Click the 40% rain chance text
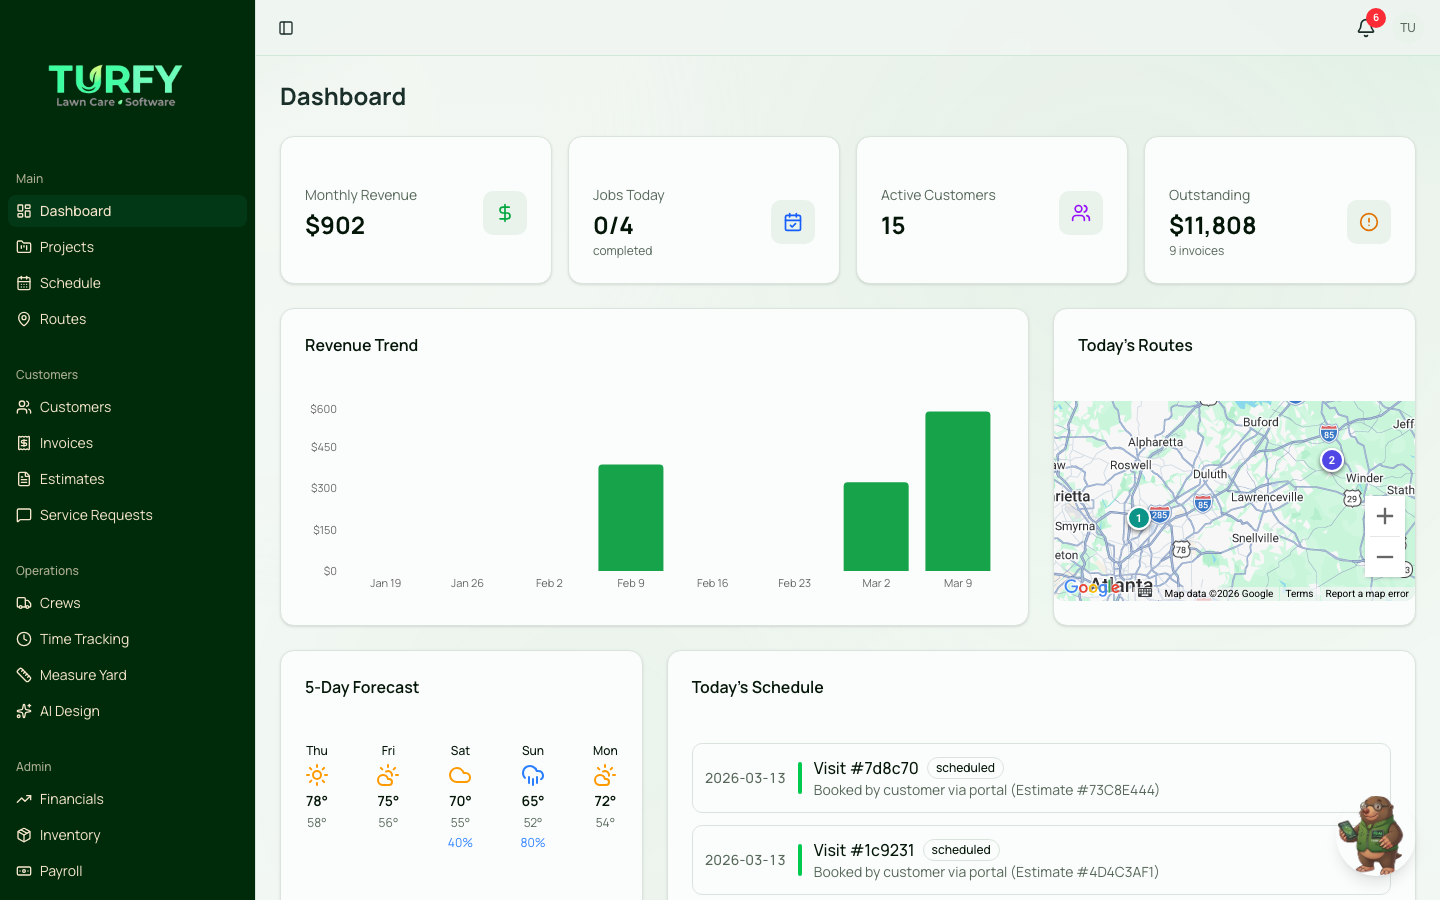This screenshot has height=900, width=1440. (460, 843)
